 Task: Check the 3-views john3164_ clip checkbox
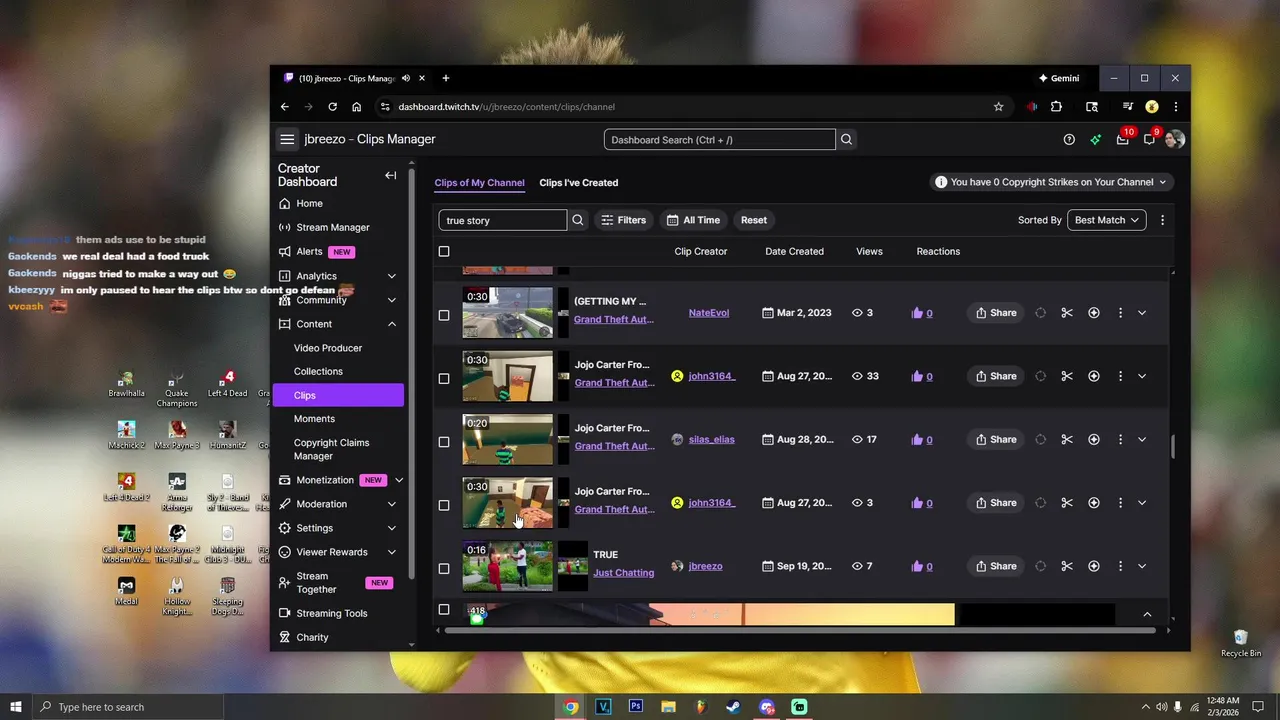(x=444, y=505)
